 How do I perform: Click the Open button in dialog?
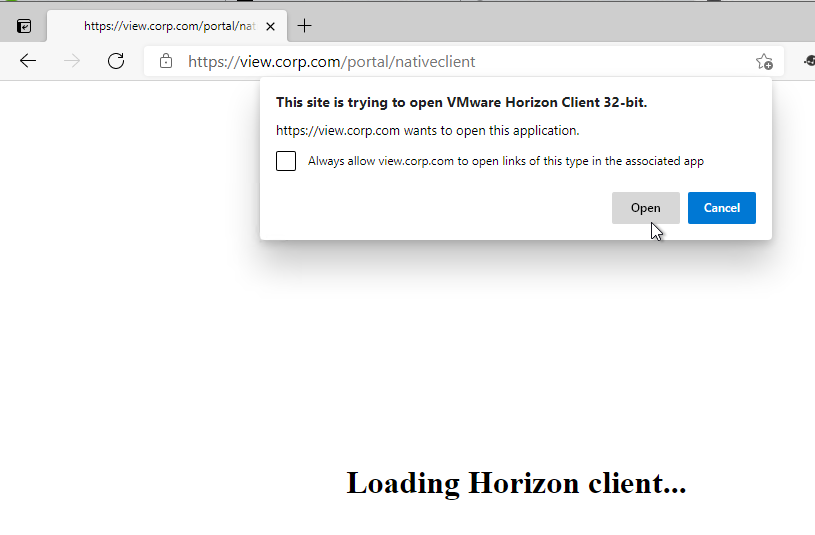[x=646, y=208]
